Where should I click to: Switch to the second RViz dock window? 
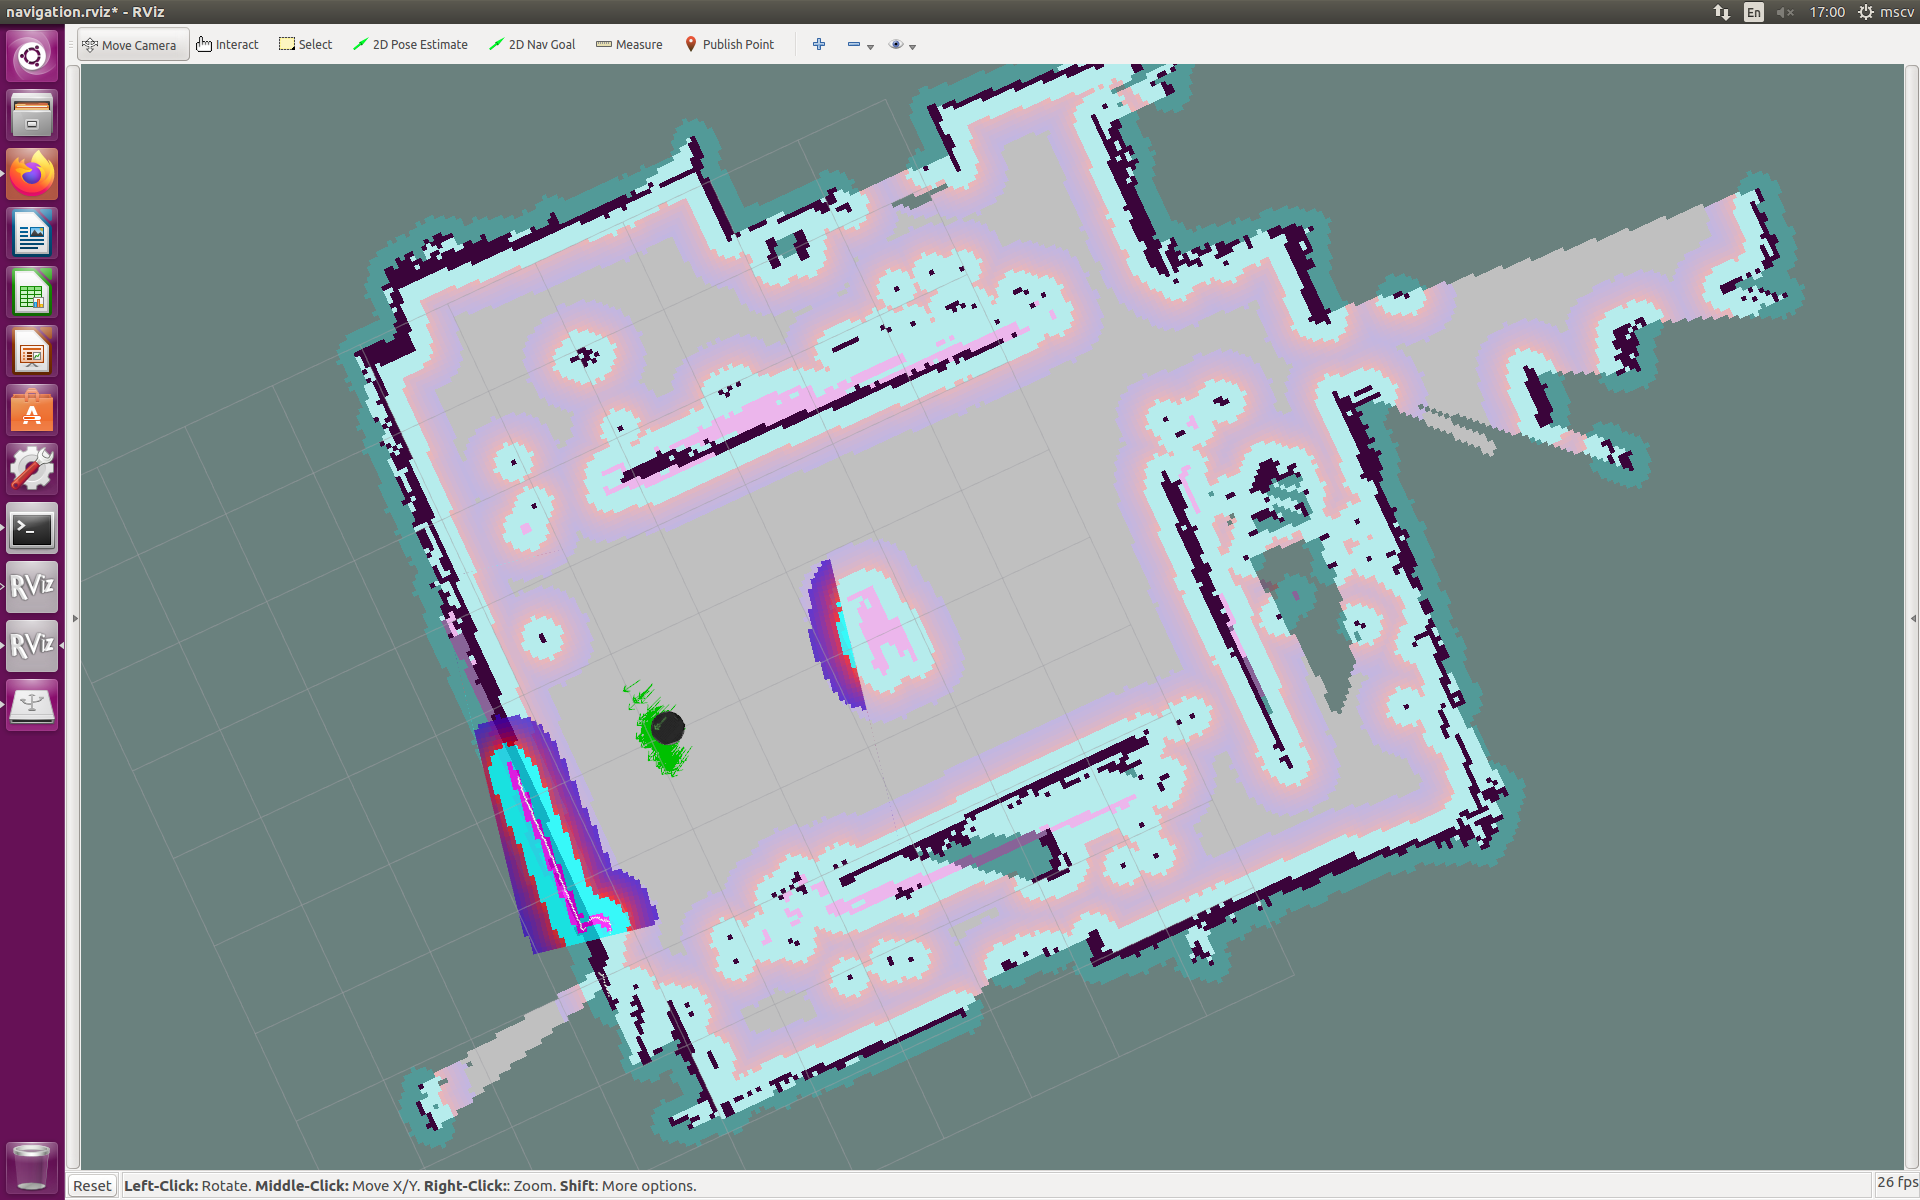click(x=32, y=645)
